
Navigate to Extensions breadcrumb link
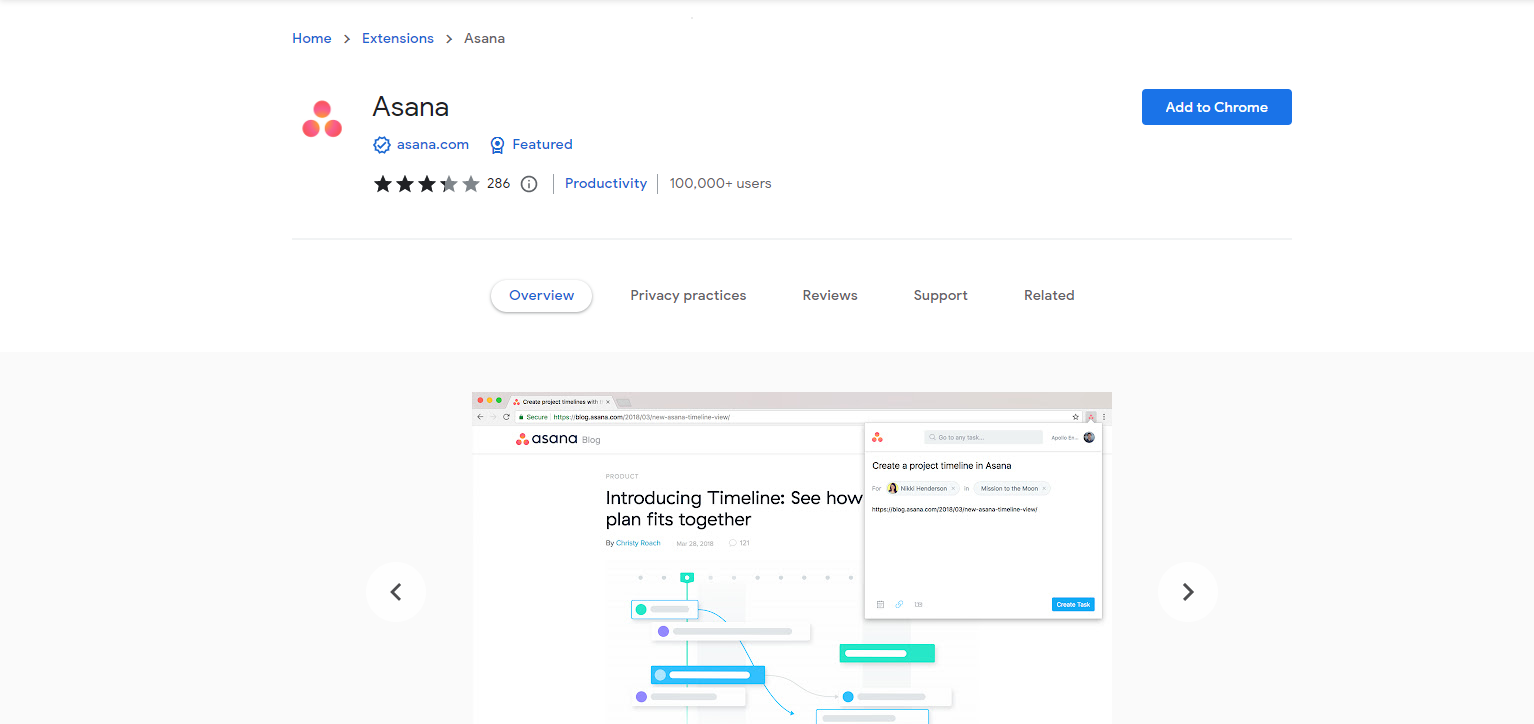[398, 38]
